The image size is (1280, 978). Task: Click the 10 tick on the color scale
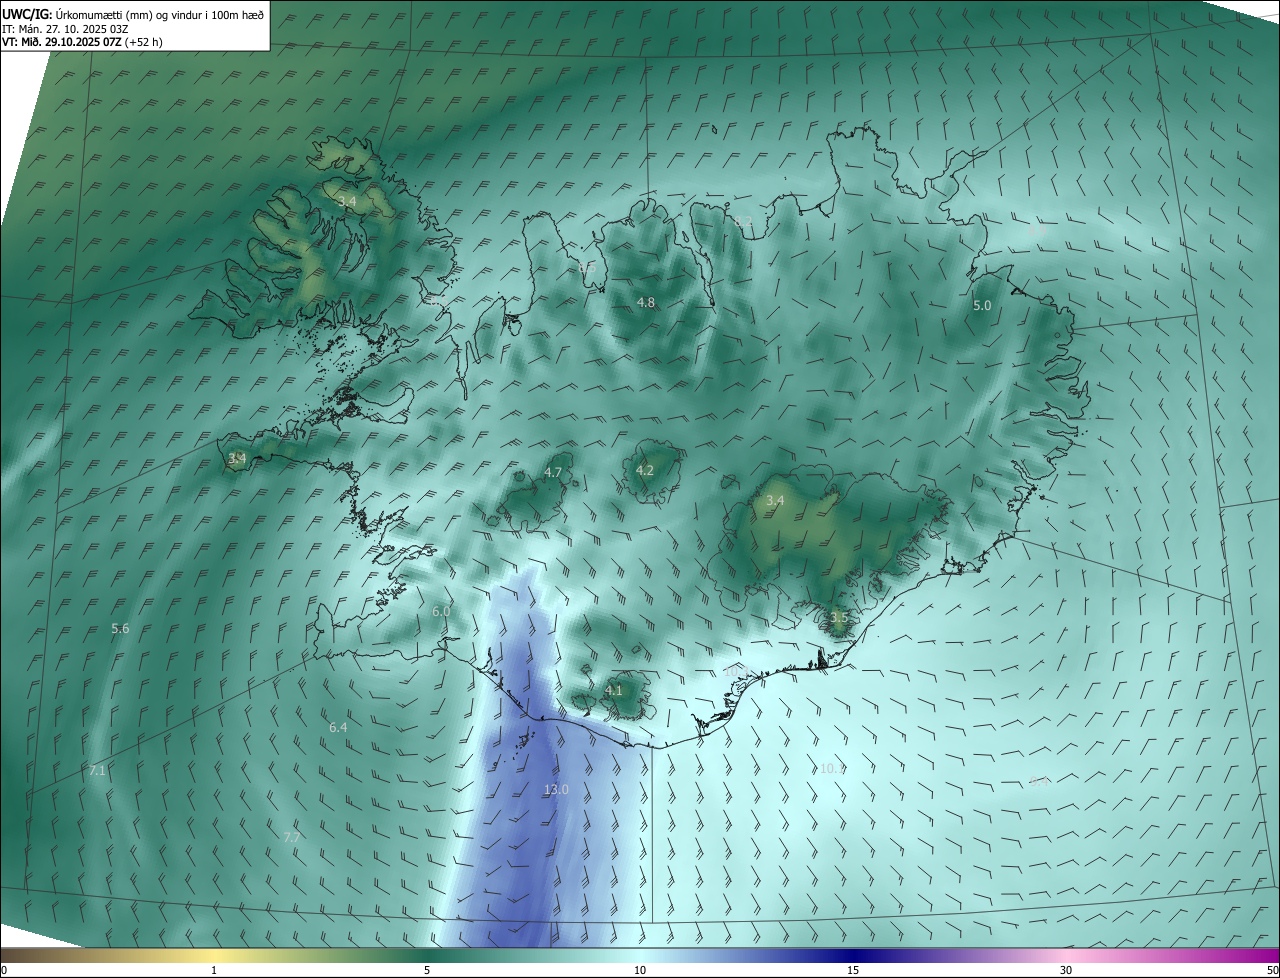(x=640, y=970)
